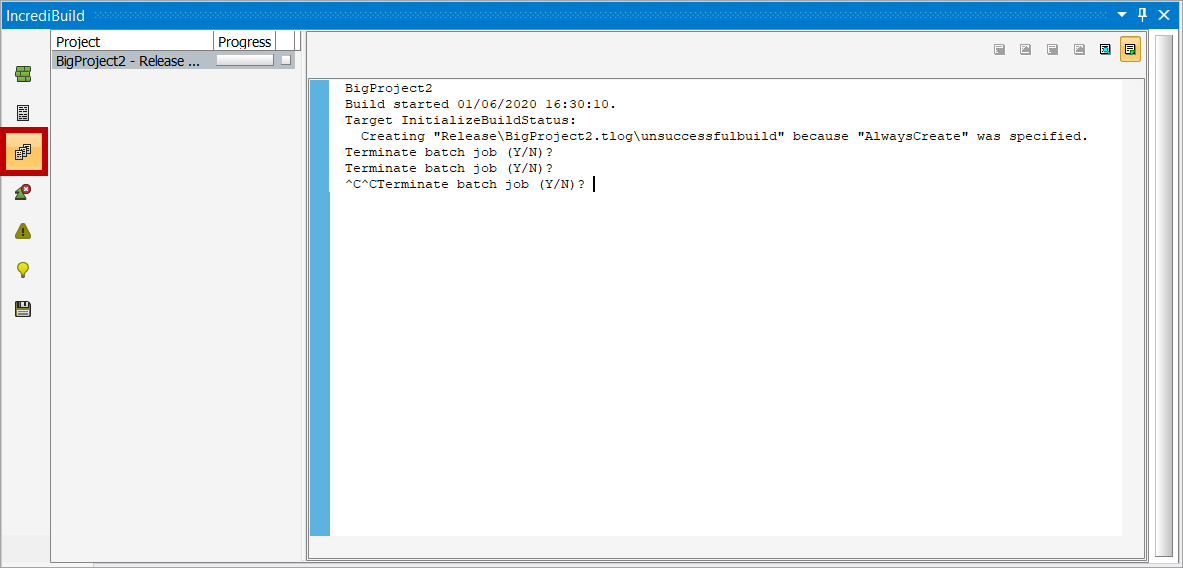Open the IncrediBuild window position dropdown arrow
Screen dimensions: 1183x568
(1122, 15)
